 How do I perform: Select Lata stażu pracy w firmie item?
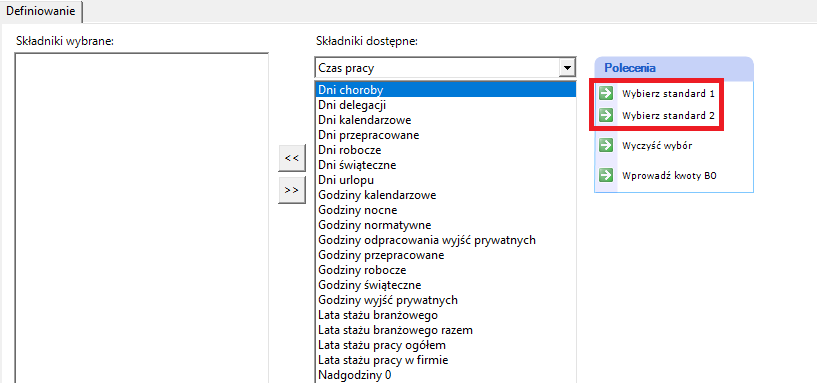tap(445, 361)
